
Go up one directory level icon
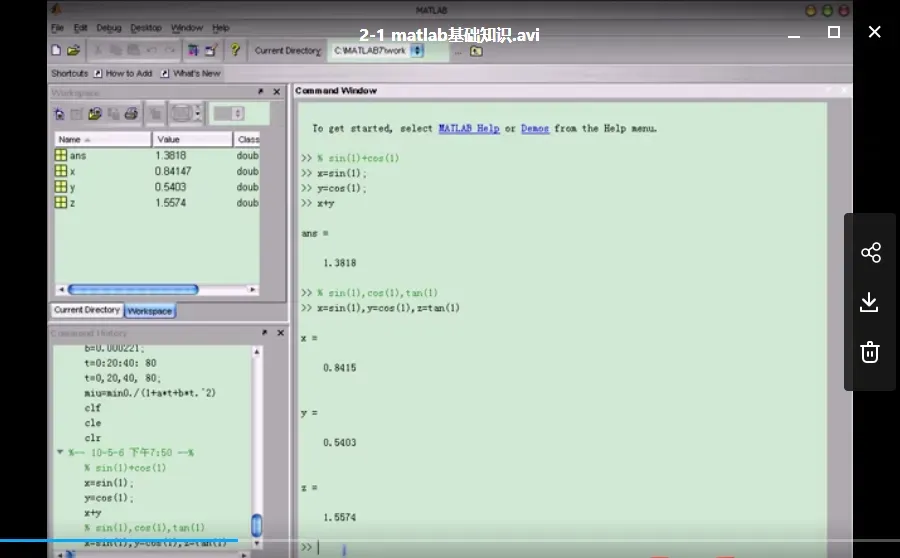click(x=476, y=51)
